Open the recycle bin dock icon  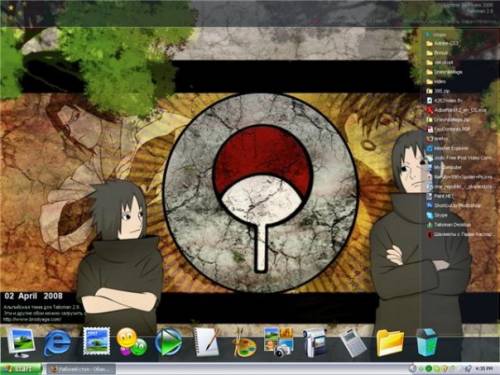click(427, 342)
